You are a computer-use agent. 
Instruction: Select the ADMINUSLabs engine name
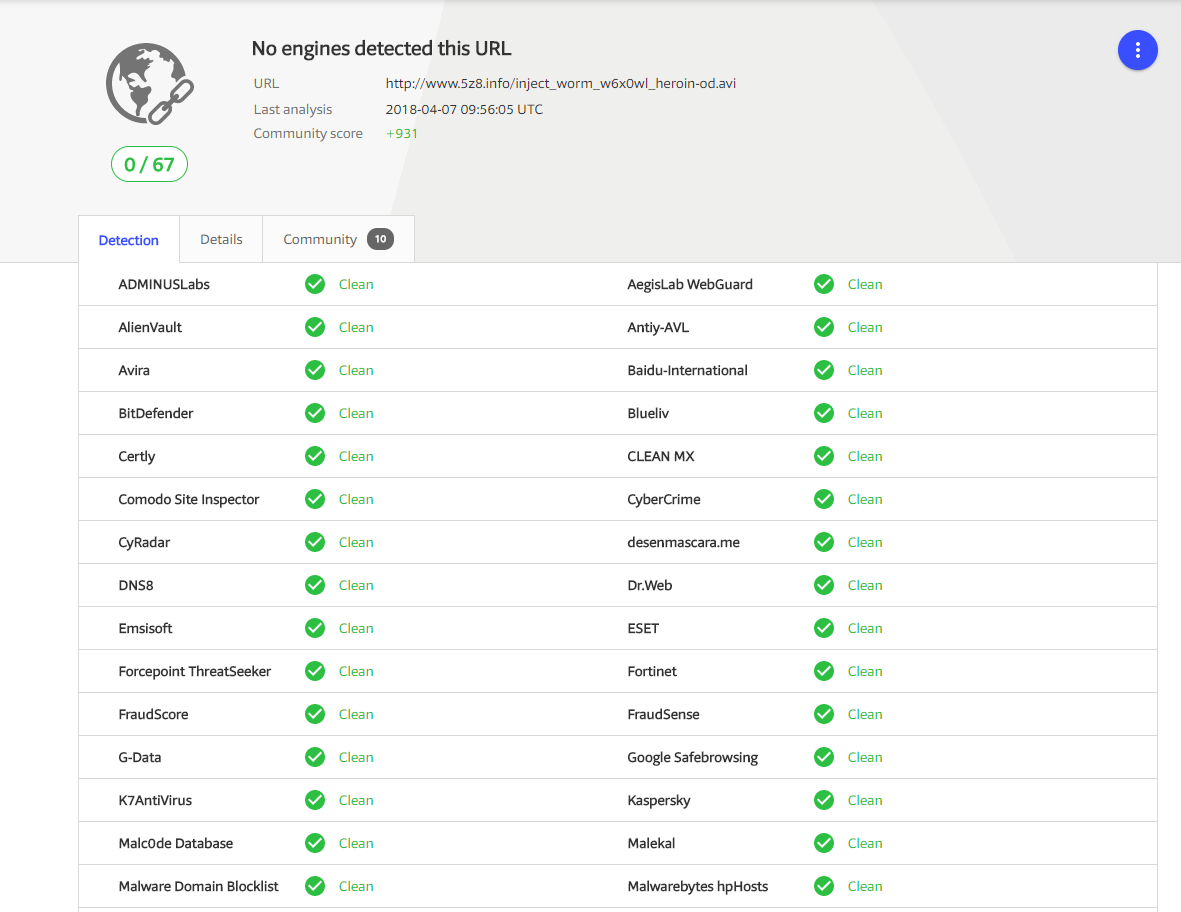[163, 284]
